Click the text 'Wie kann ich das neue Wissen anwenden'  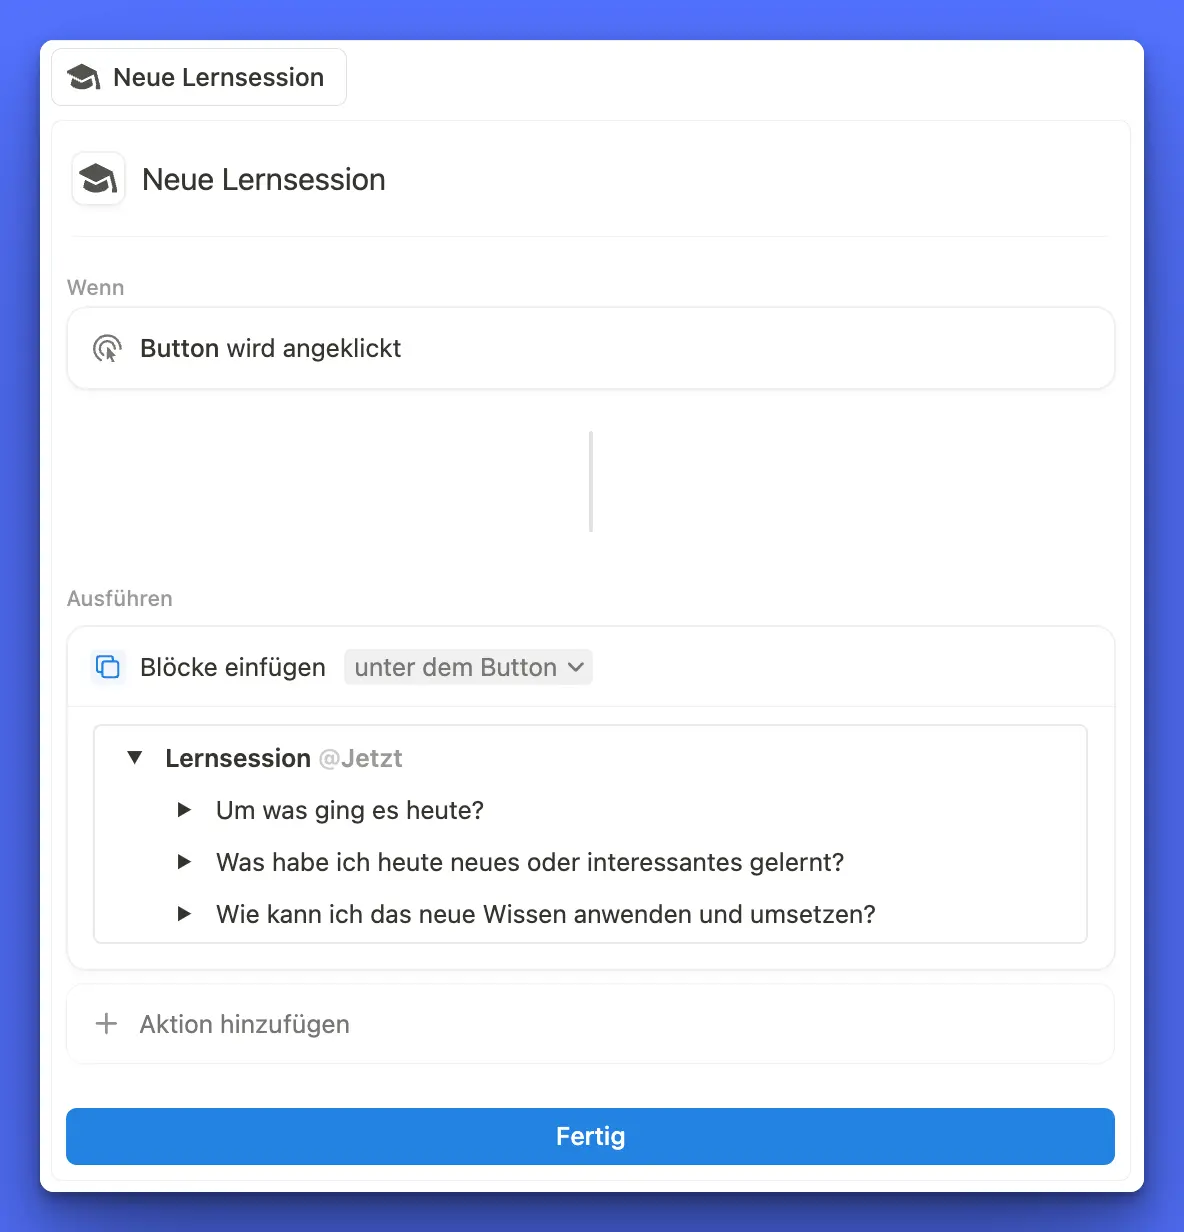545,914
